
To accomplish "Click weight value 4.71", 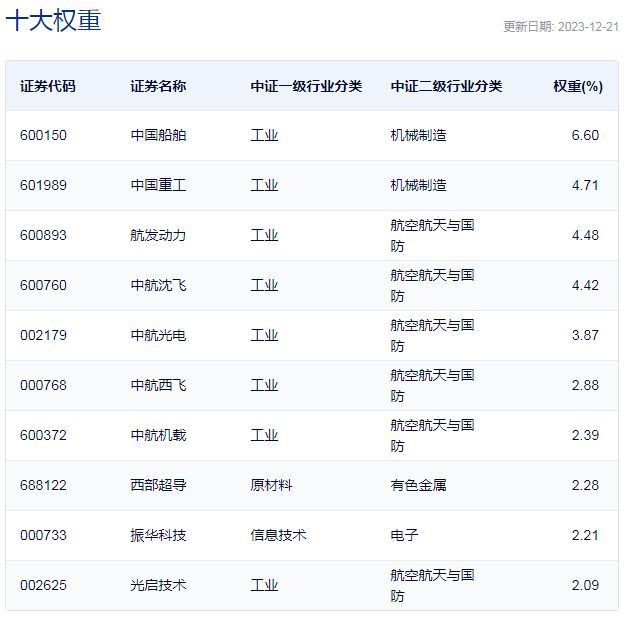I will (x=585, y=185).
